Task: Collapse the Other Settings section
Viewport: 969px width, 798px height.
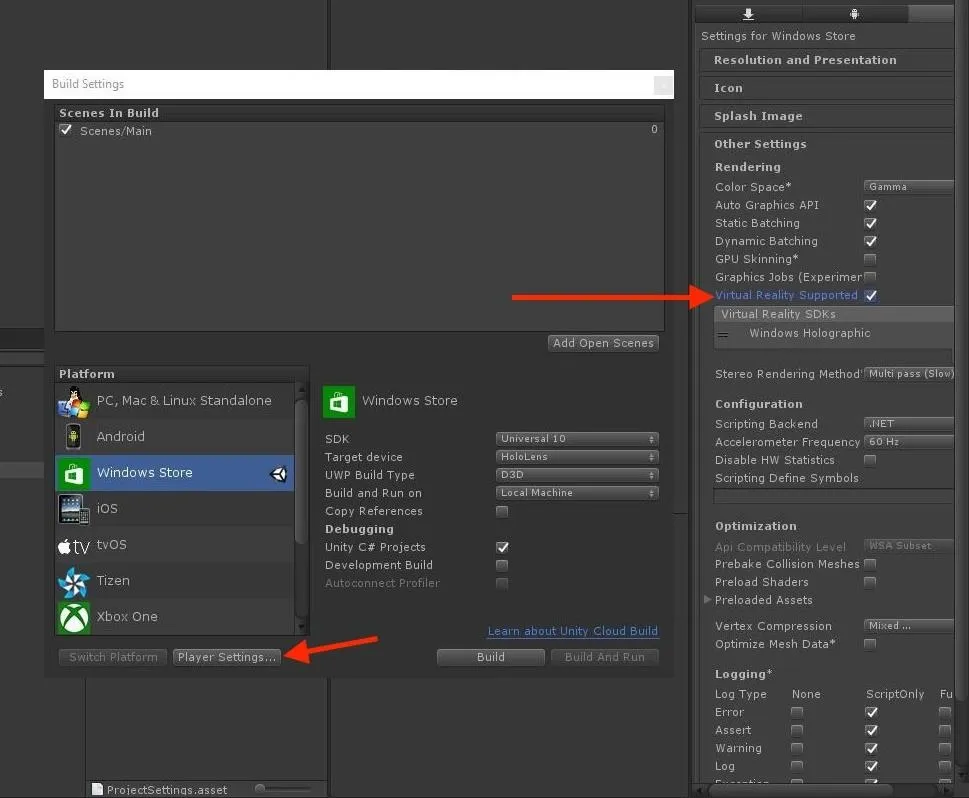Action: coord(827,144)
